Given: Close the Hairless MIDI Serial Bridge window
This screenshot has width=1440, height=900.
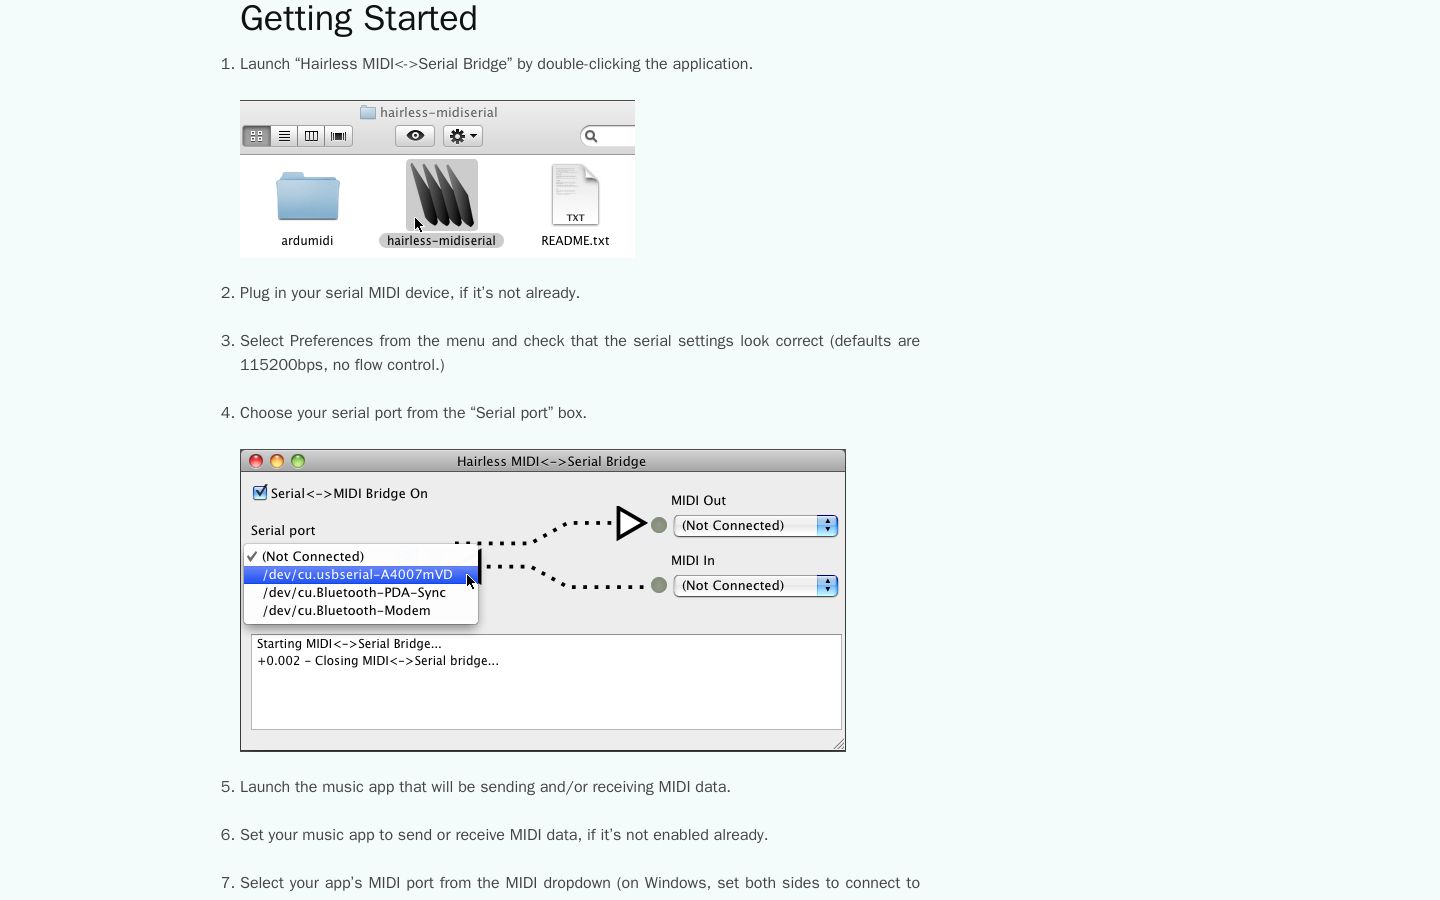Looking at the screenshot, I should click(x=256, y=461).
